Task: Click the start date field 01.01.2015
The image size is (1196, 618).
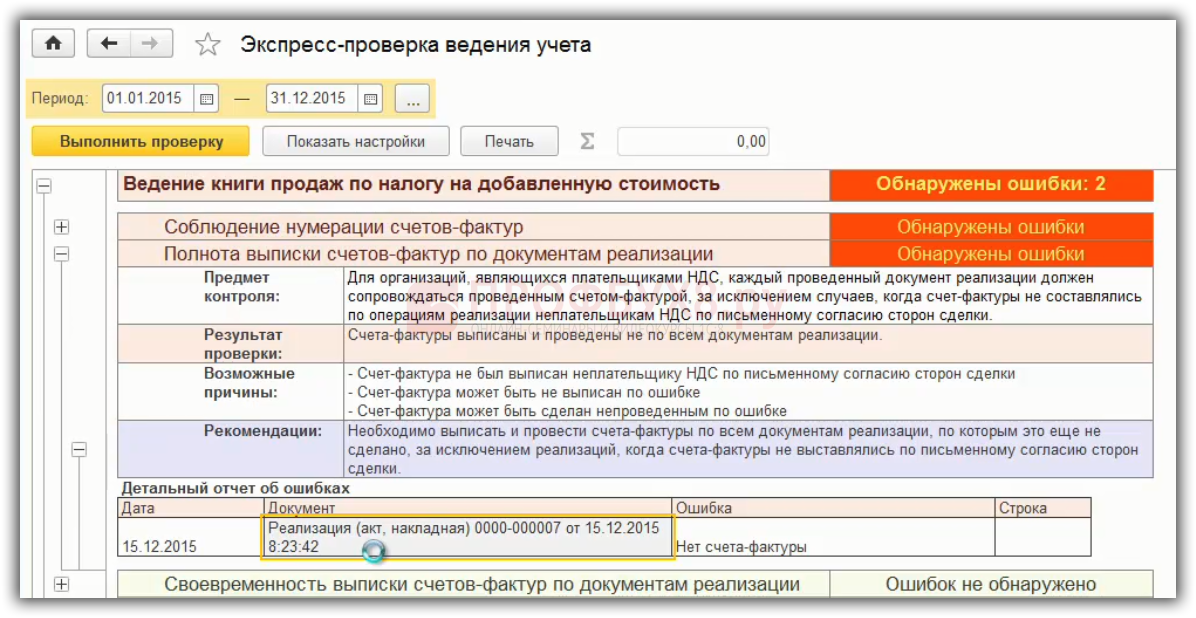Action: (x=146, y=99)
